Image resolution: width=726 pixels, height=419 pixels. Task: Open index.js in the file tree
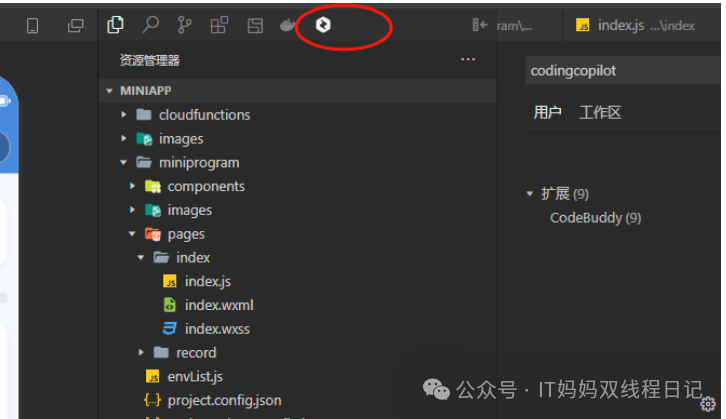pos(207,281)
